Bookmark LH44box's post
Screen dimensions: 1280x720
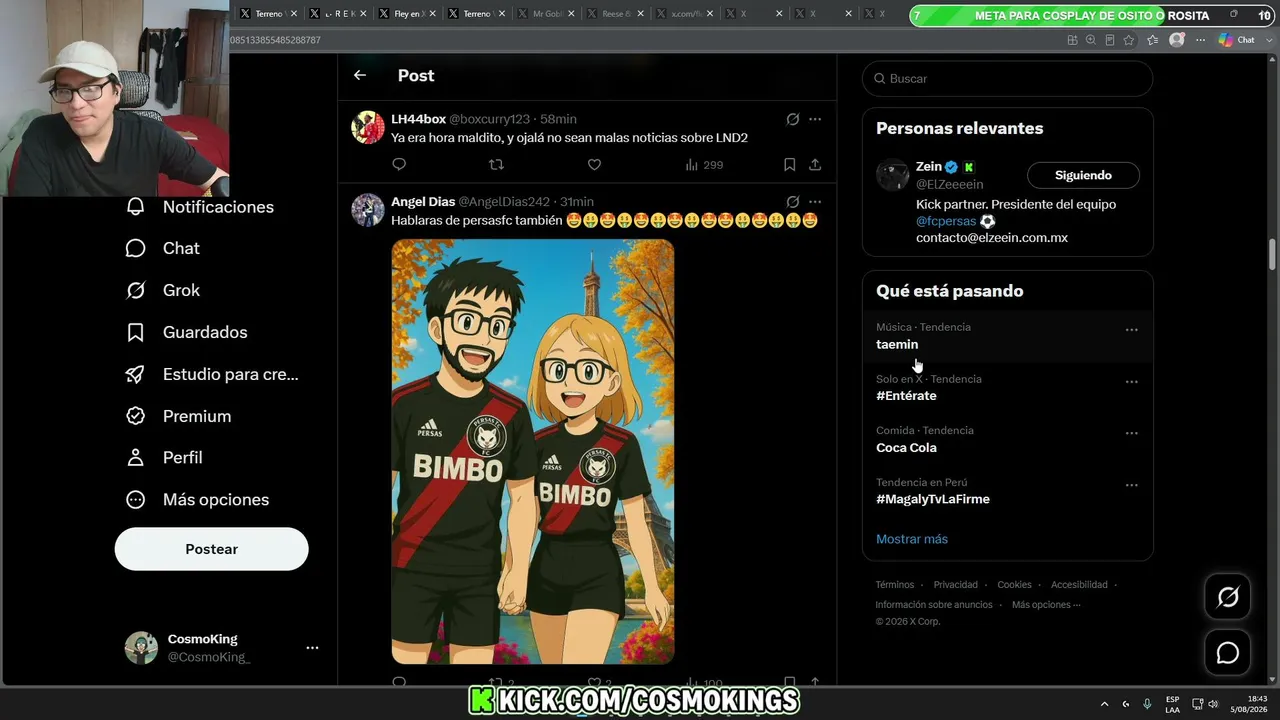pos(789,164)
